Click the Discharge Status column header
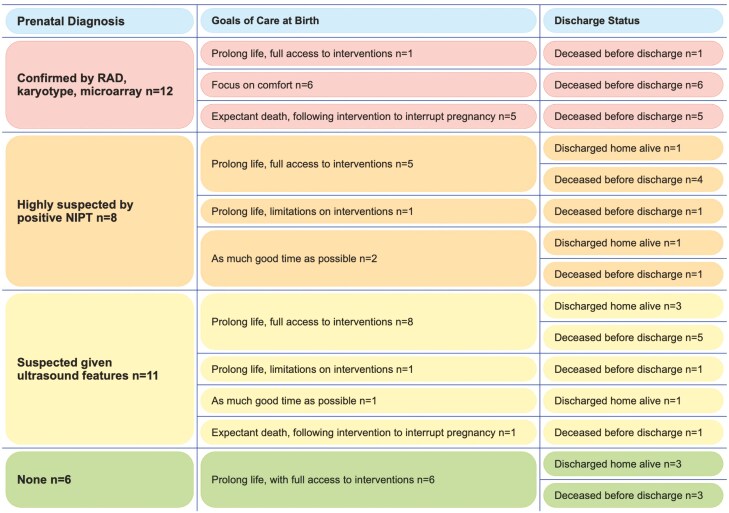The image size is (729, 513). pos(633,21)
